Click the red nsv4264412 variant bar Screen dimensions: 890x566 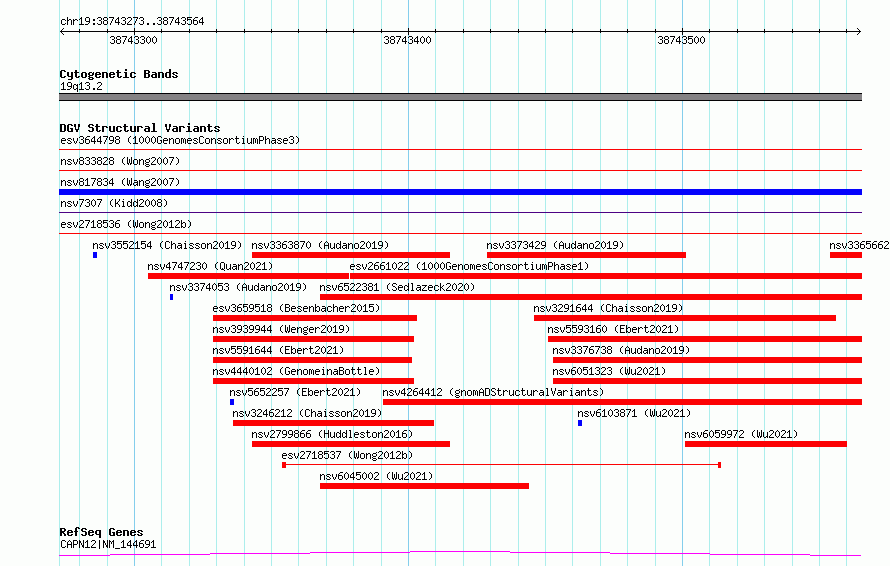pyautogui.click(x=622, y=402)
